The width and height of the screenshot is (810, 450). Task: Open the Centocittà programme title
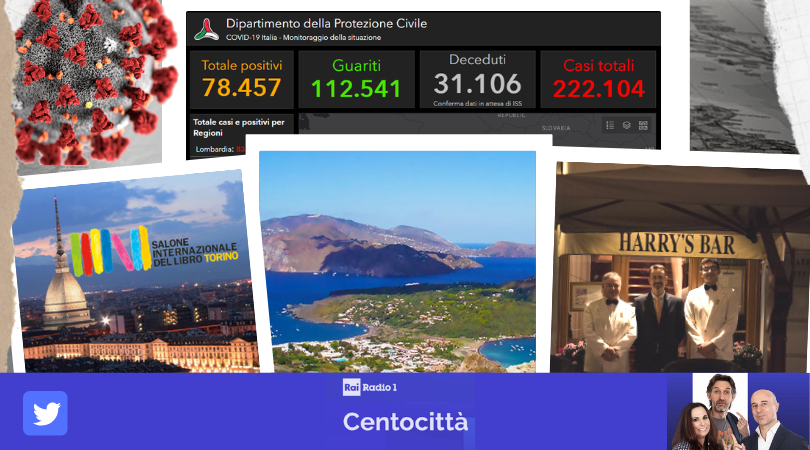coord(406,422)
